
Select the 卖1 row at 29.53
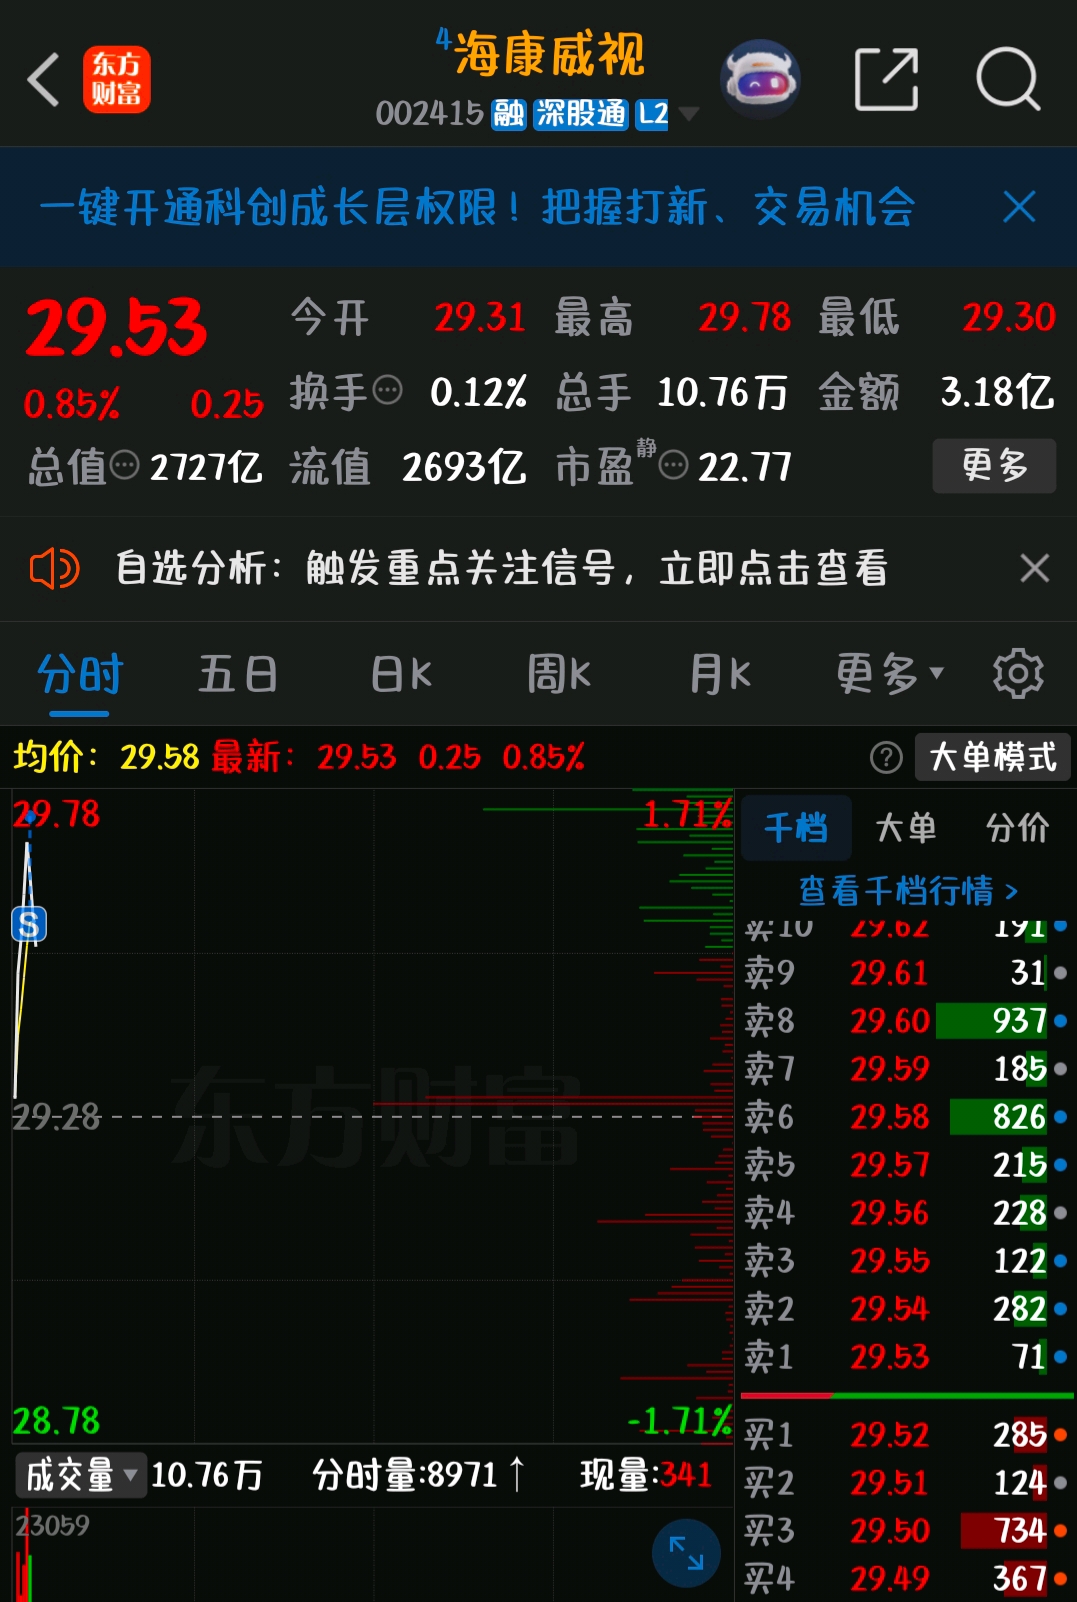907,1356
